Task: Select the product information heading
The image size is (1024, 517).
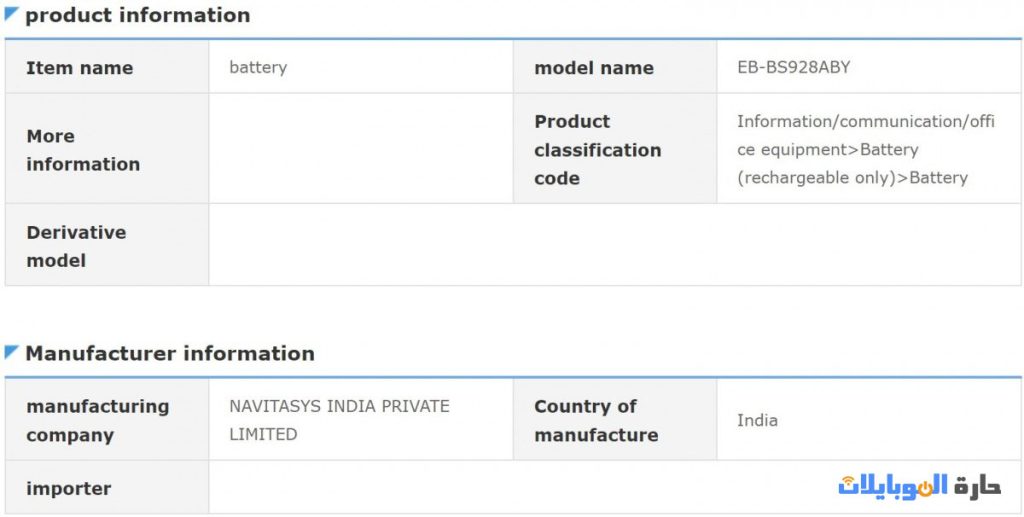Action: point(137,15)
